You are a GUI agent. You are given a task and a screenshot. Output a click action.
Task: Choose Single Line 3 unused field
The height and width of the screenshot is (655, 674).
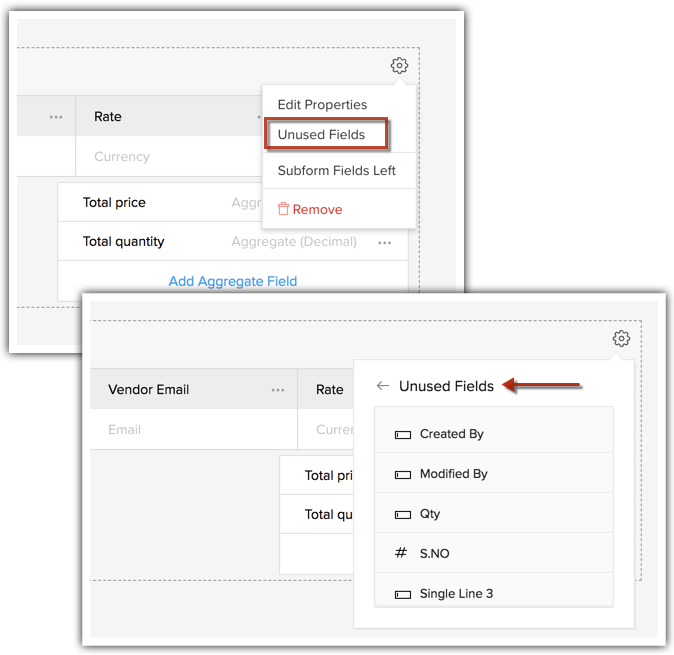tap(456, 593)
